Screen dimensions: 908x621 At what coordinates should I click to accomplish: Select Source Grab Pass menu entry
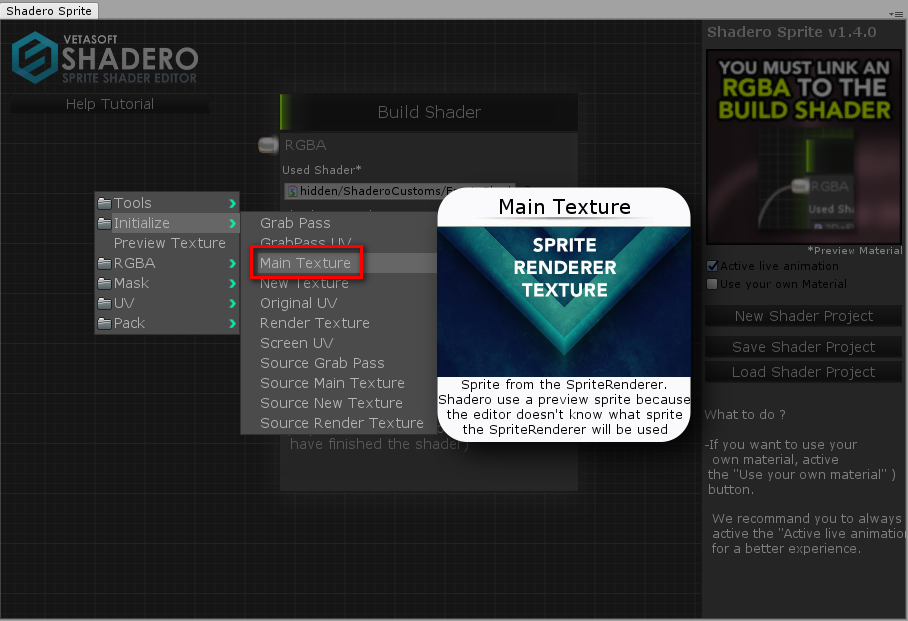339,363
